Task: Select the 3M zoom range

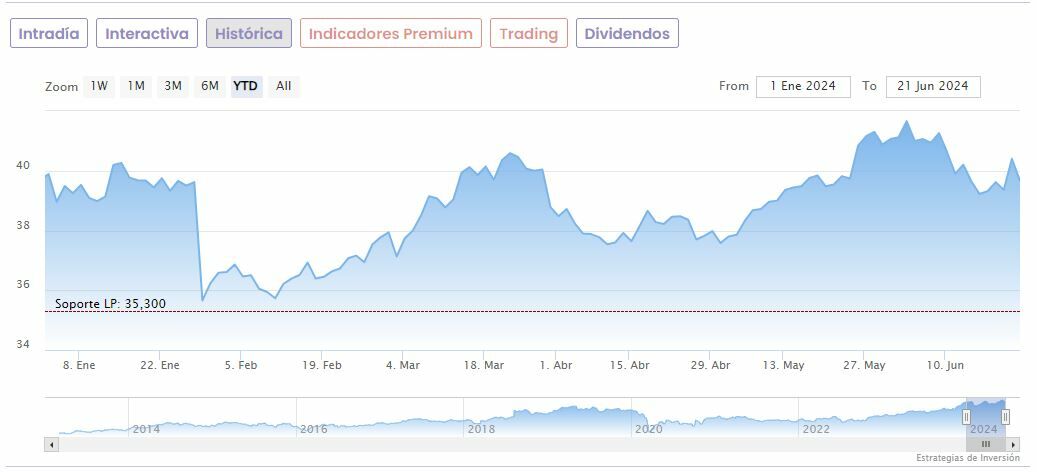Action: coord(173,86)
